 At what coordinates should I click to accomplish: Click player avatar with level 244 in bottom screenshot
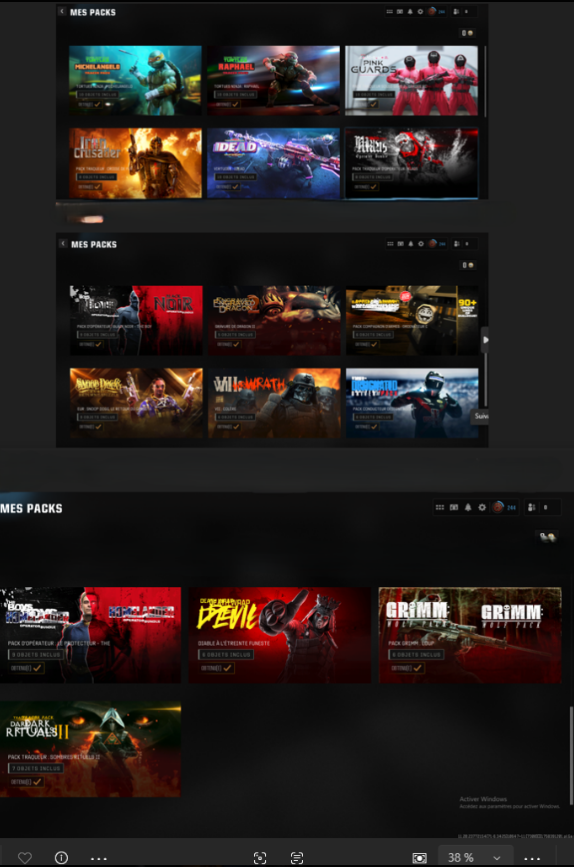pos(498,507)
